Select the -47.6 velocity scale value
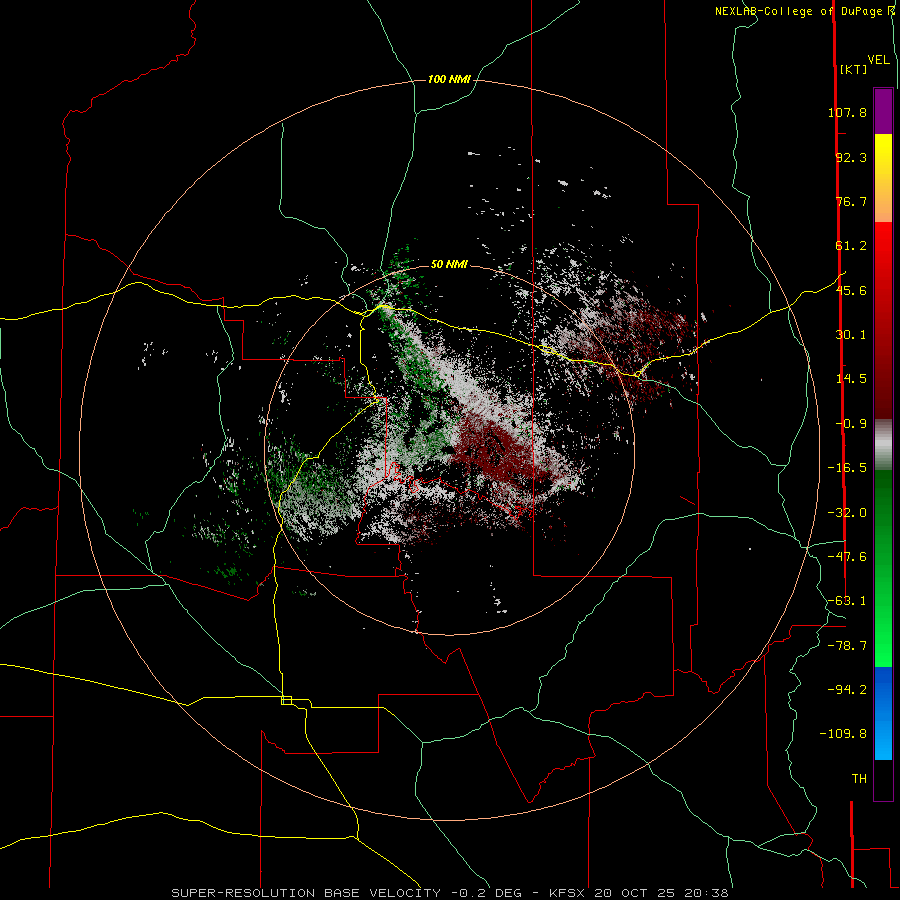This screenshot has height=900, width=900. (x=847, y=557)
